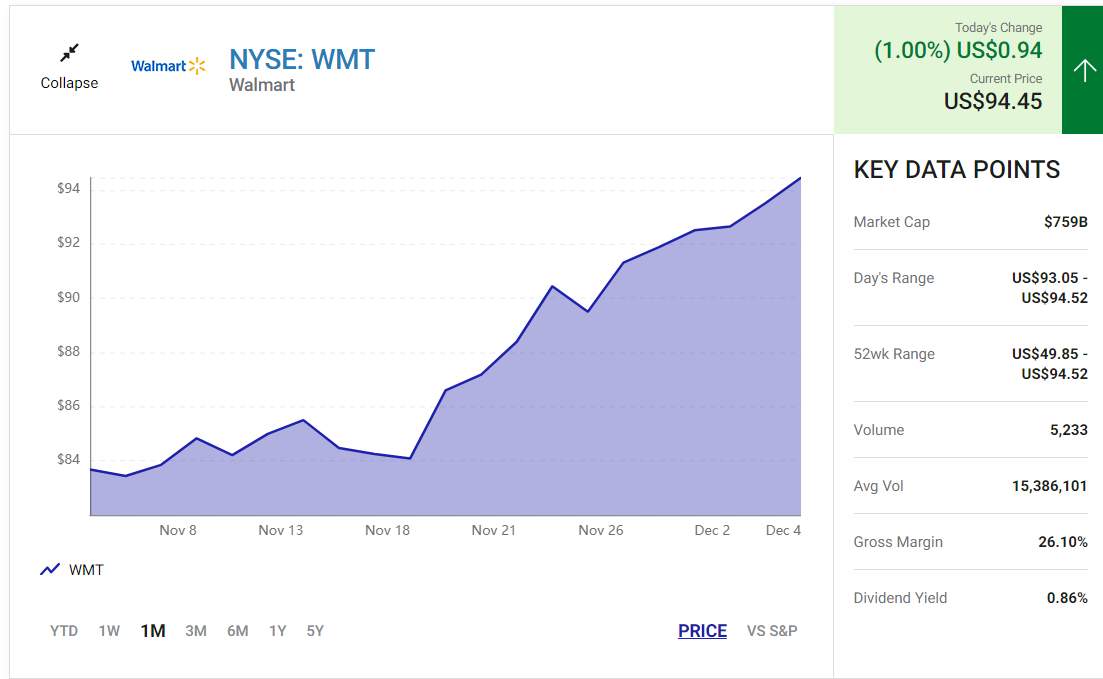Viewport: 1103px width, 679px height.
Task: Select the 1M time range
Action: [x=153, y=630]
